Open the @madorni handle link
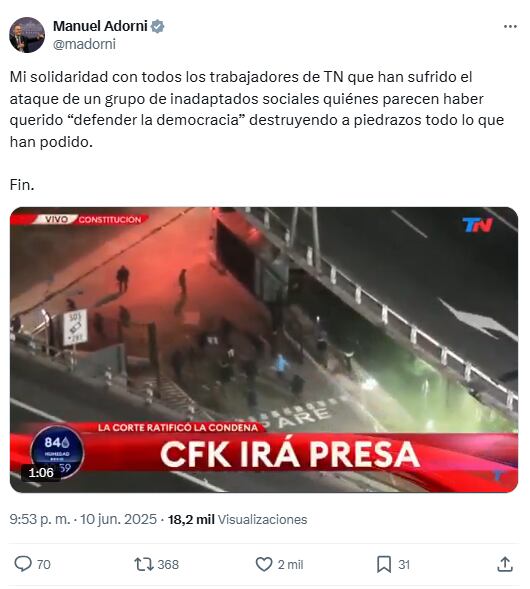 point(84,44)
